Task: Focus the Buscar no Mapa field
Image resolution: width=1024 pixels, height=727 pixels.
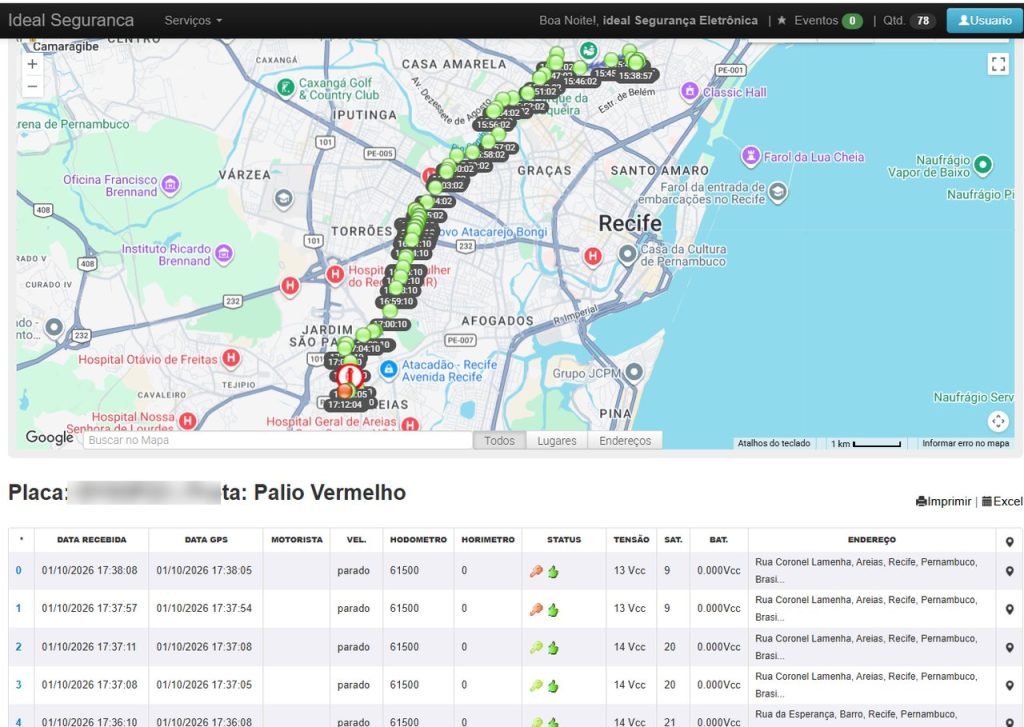Action: point(278,440)
